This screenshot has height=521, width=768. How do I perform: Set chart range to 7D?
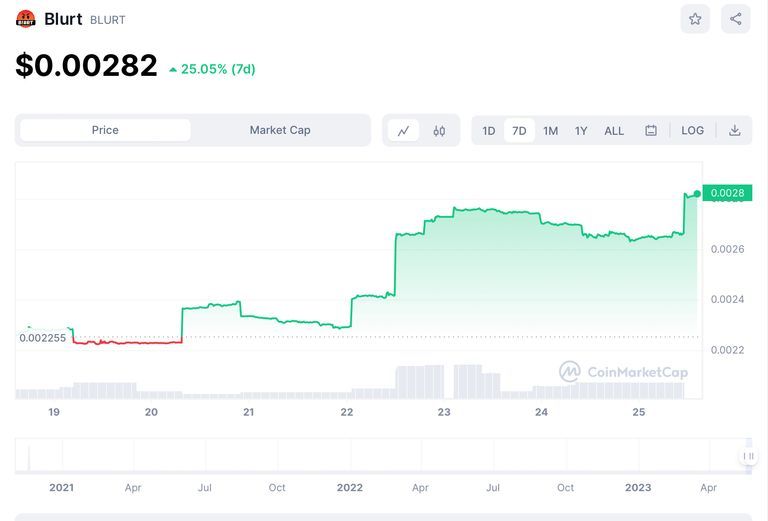tap(519, 131)
